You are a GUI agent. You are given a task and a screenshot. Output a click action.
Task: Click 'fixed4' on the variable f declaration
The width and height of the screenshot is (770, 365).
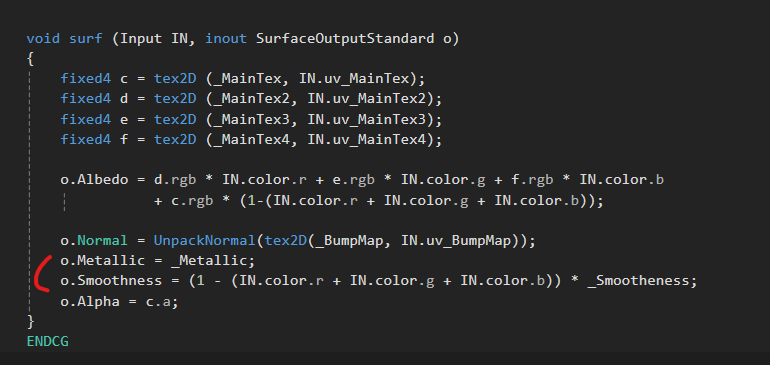click(85, 140)
